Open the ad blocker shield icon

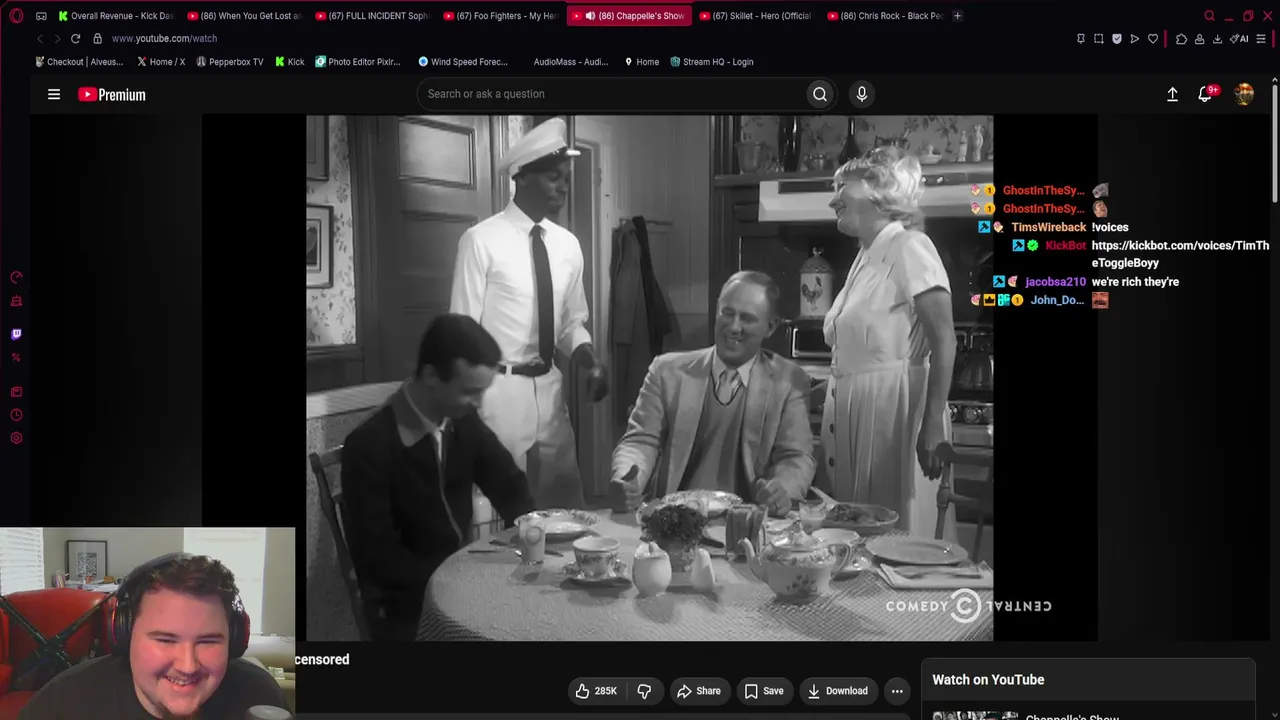(1117, 39)
